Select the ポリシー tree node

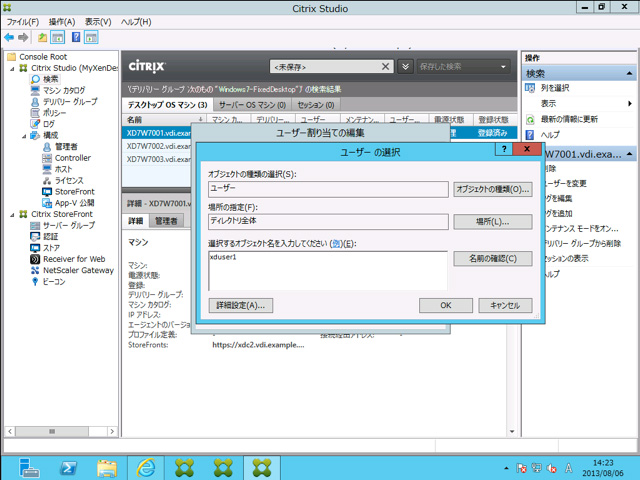pos(54,113)
